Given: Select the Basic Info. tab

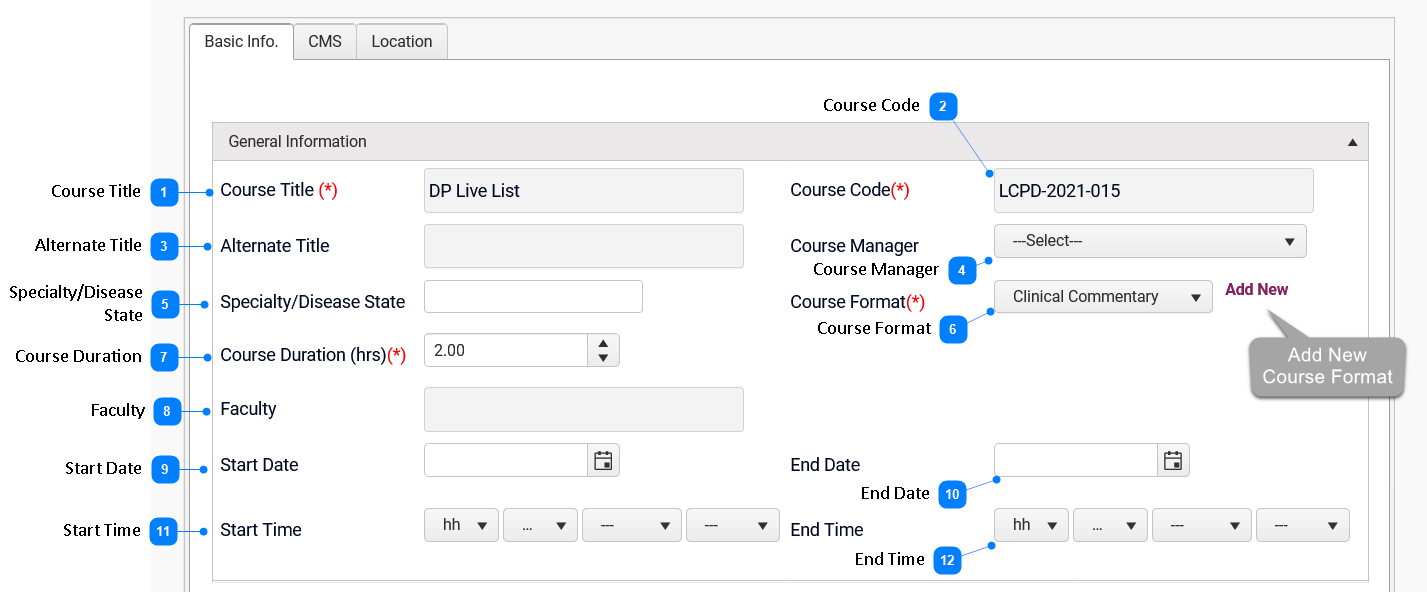Looking at the screenshot, I should coord(241,42).
